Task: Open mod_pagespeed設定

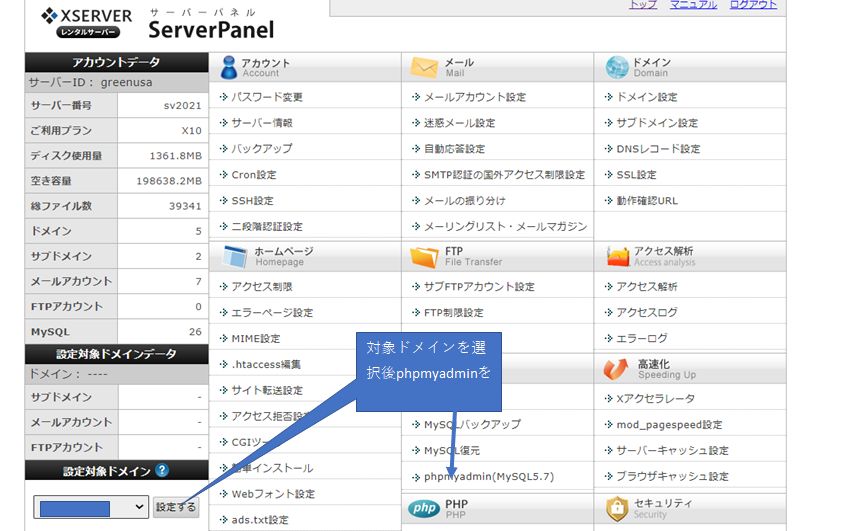Action: [669, 425]
